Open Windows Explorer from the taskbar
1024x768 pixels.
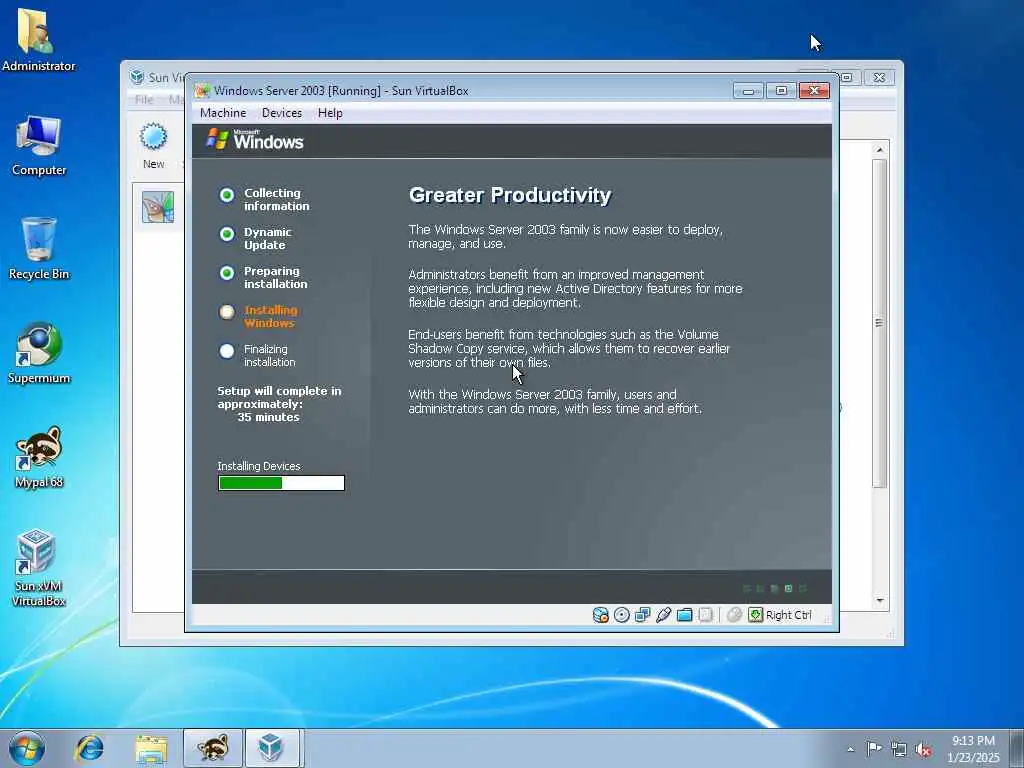pos(151,748)
